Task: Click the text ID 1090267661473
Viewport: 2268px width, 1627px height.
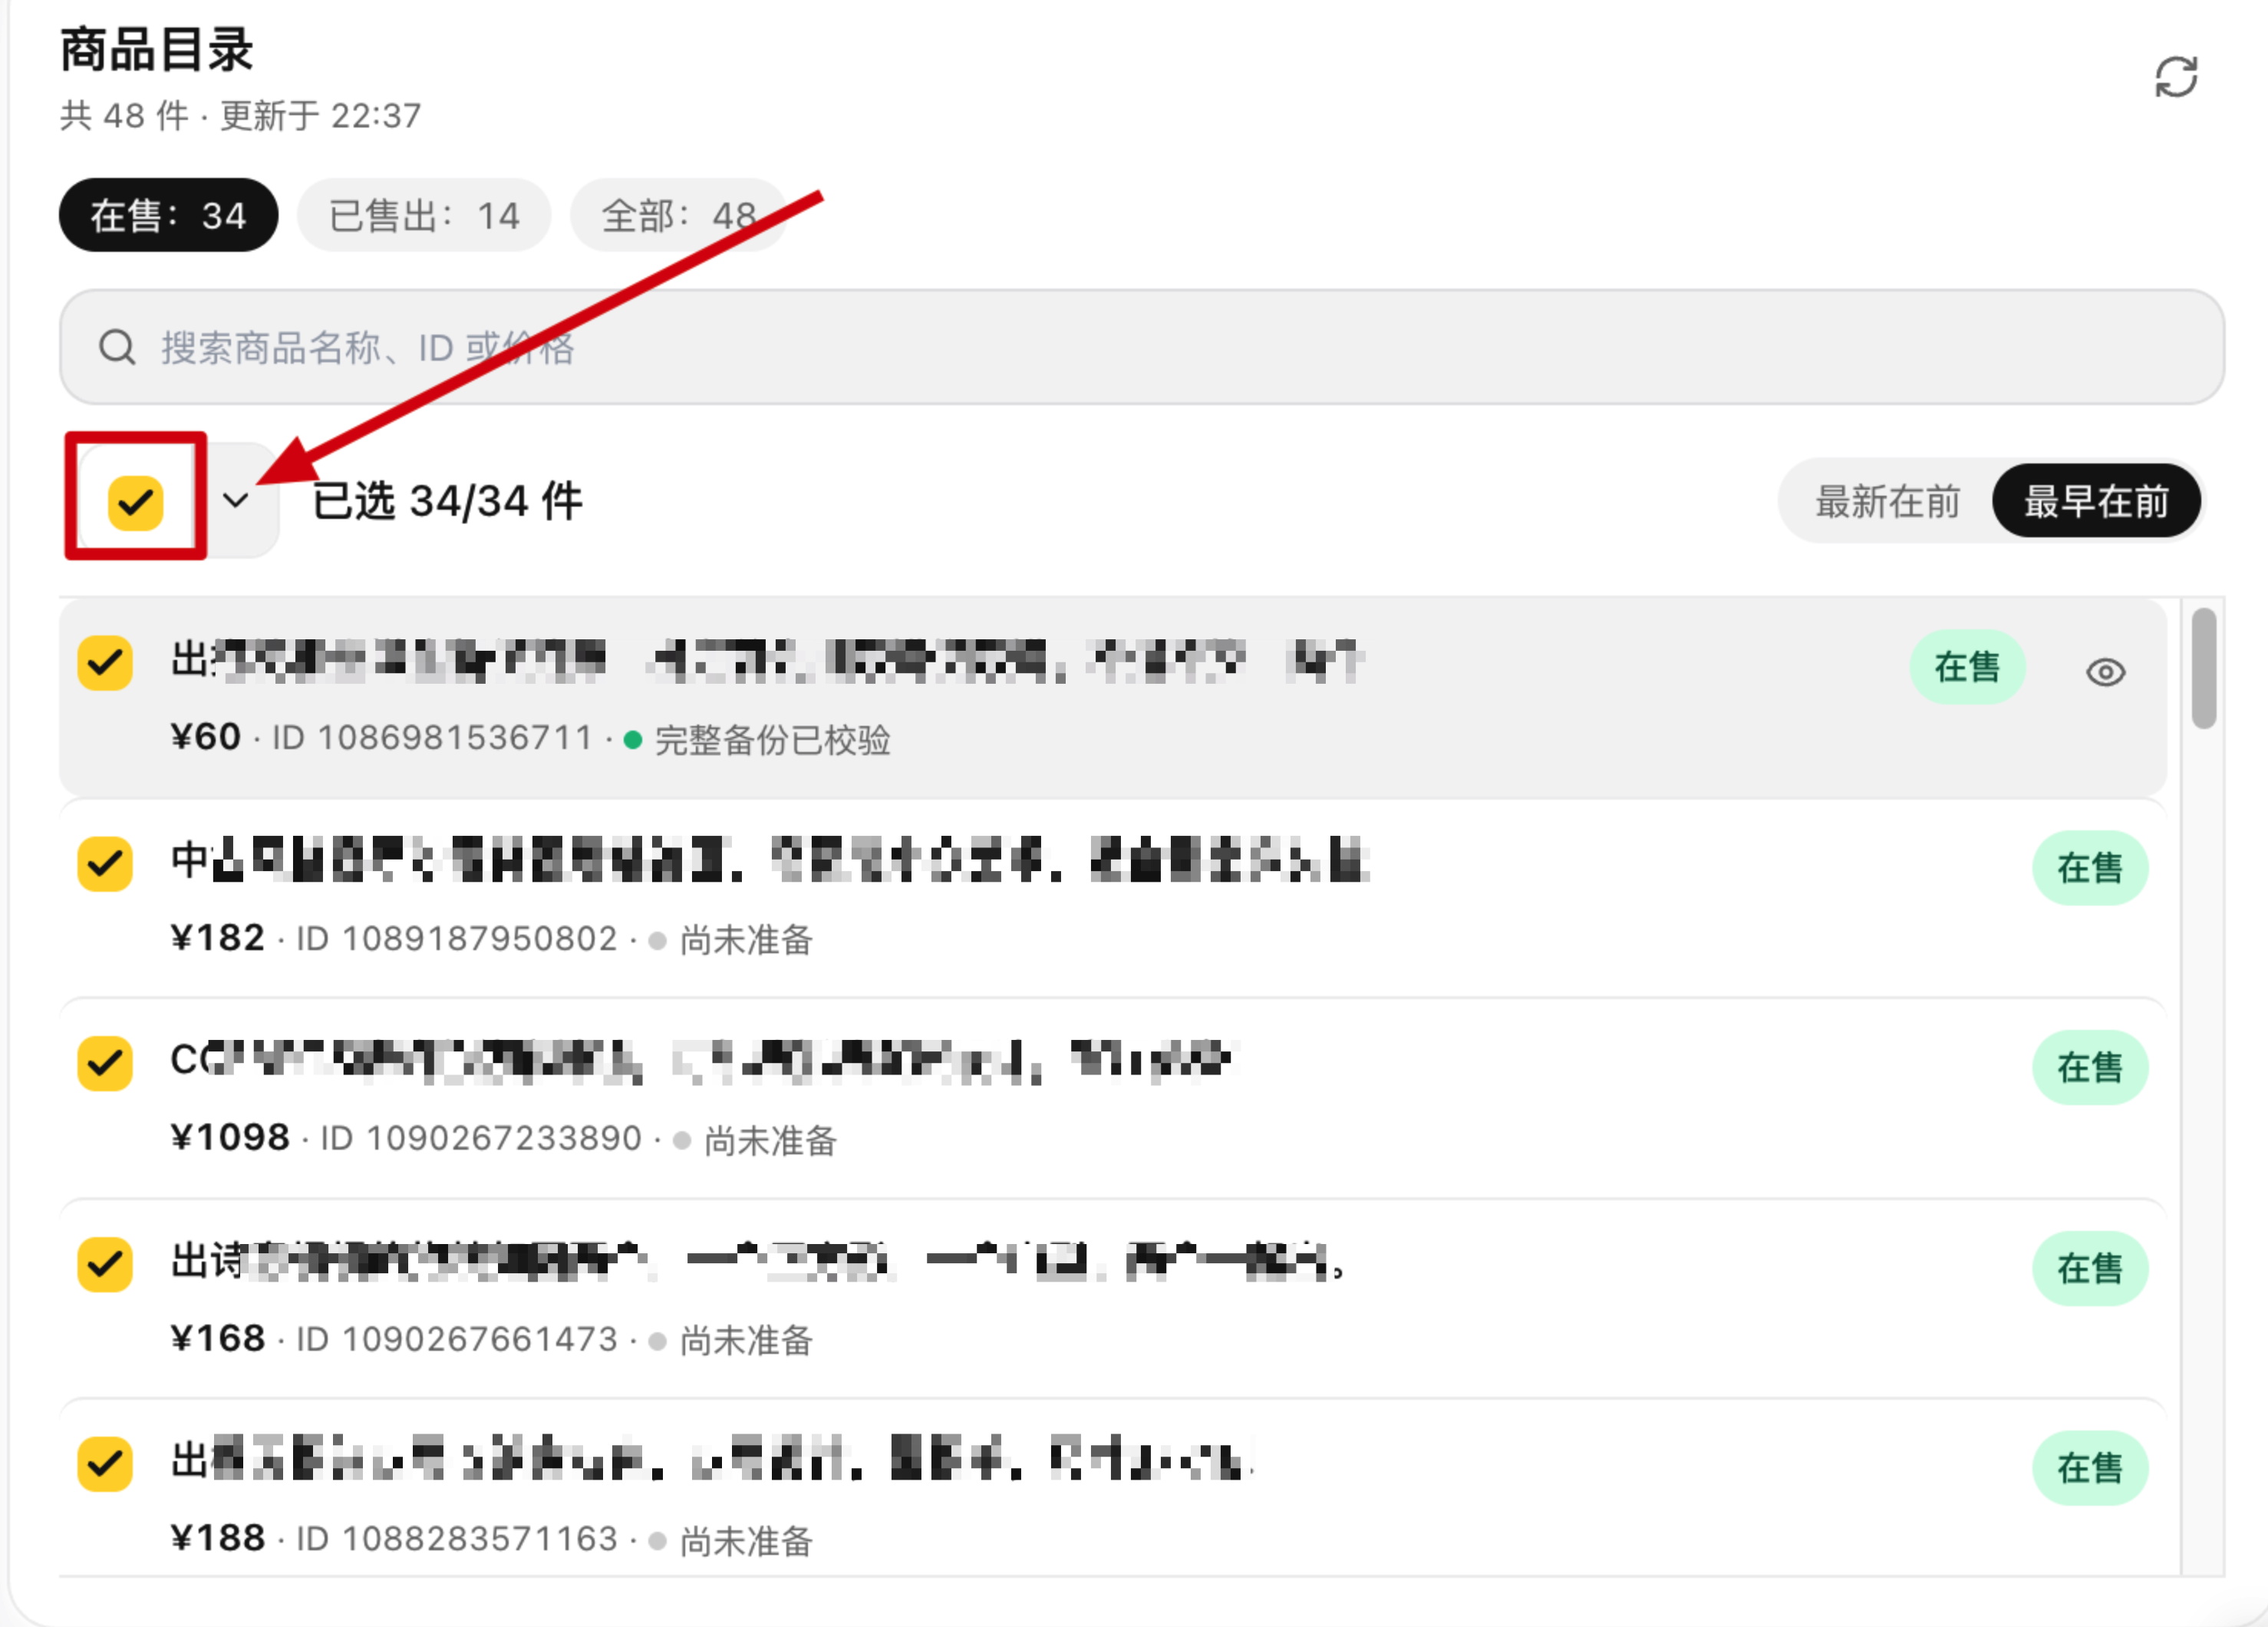Action: (x=457, y=1340)
